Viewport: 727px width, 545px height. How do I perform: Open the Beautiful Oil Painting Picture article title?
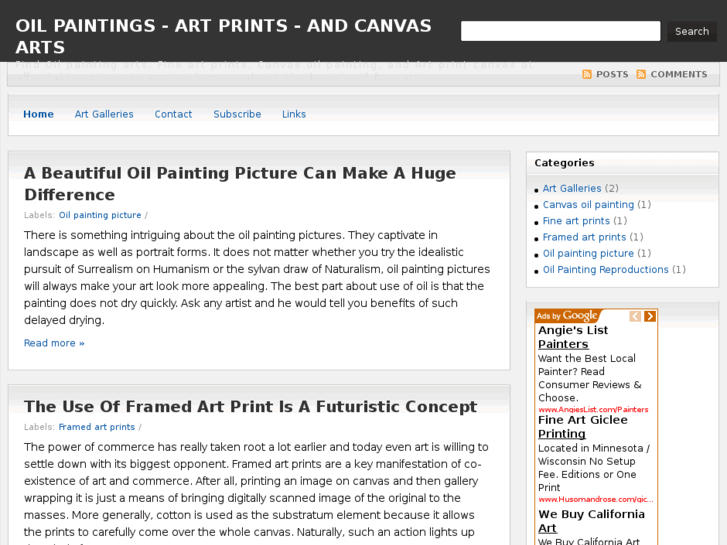239,183
